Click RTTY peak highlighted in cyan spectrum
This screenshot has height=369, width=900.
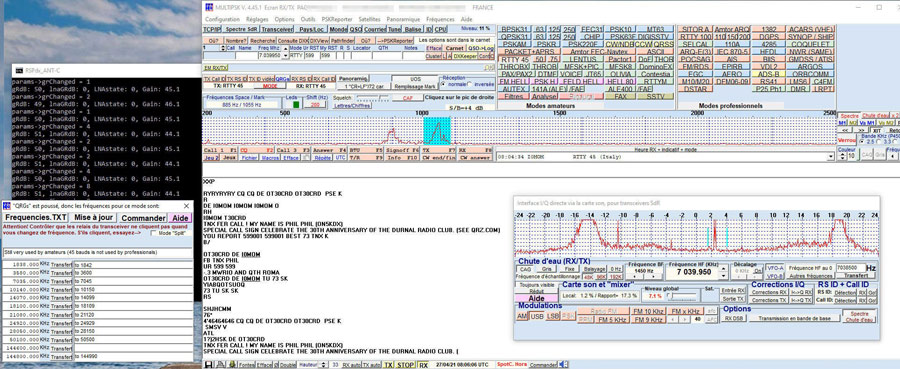click(x=437, y=130)
